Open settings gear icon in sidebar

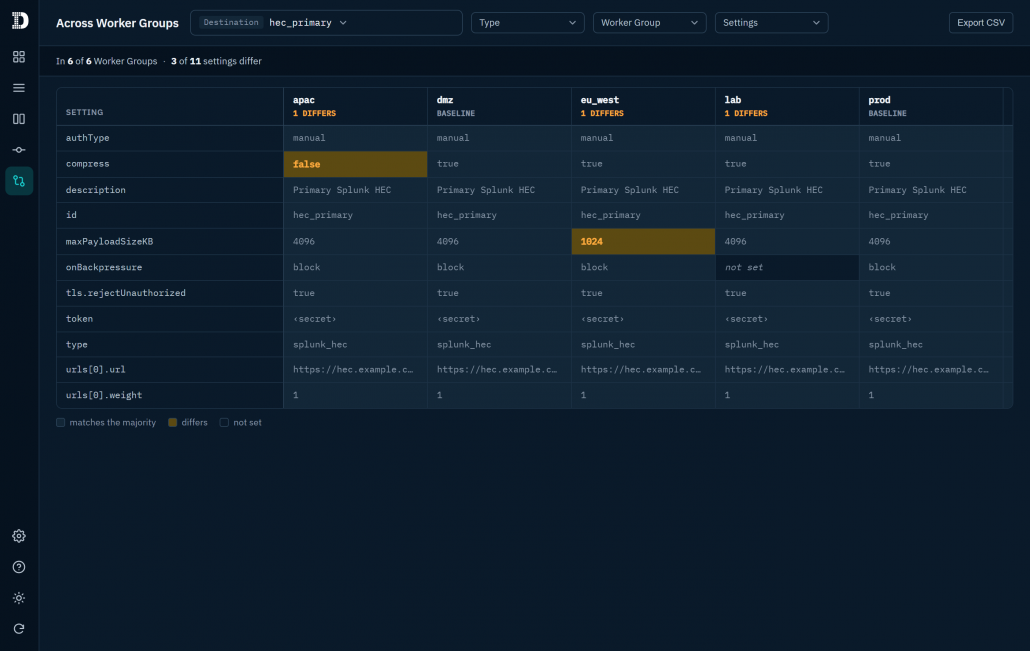click(19, 536)
